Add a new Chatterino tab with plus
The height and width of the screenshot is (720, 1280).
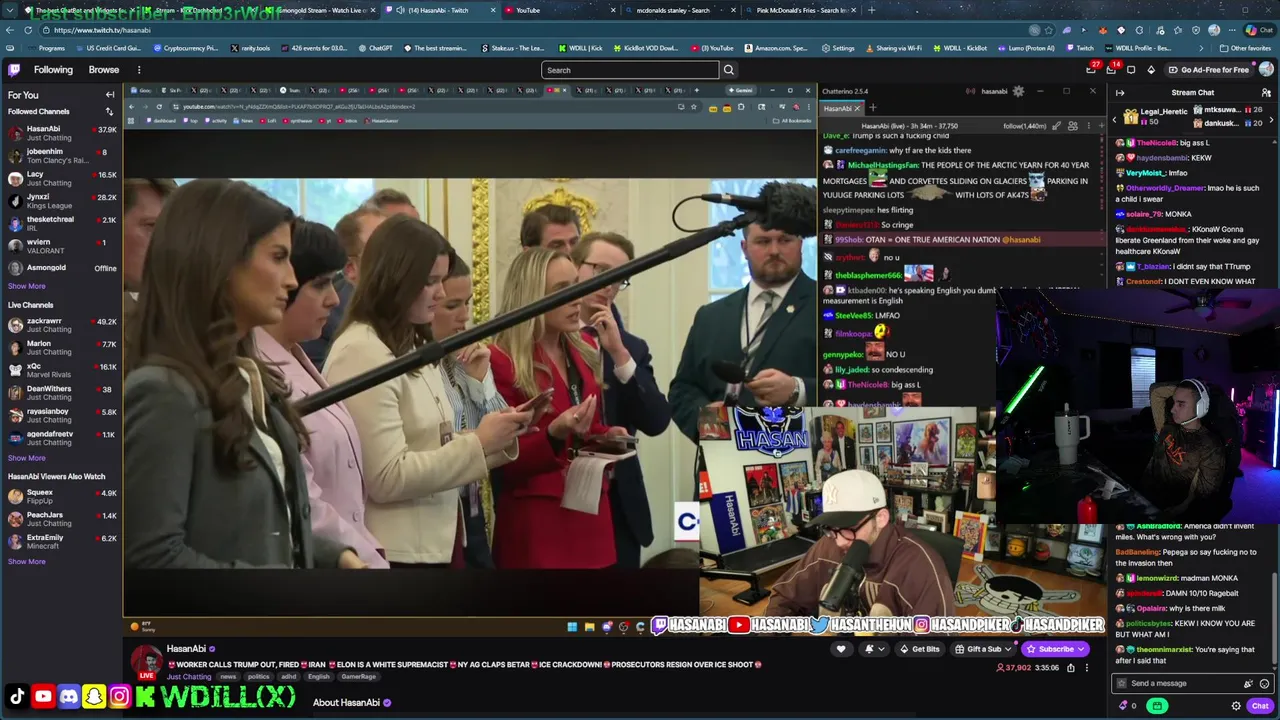click(x=872, y=108)
